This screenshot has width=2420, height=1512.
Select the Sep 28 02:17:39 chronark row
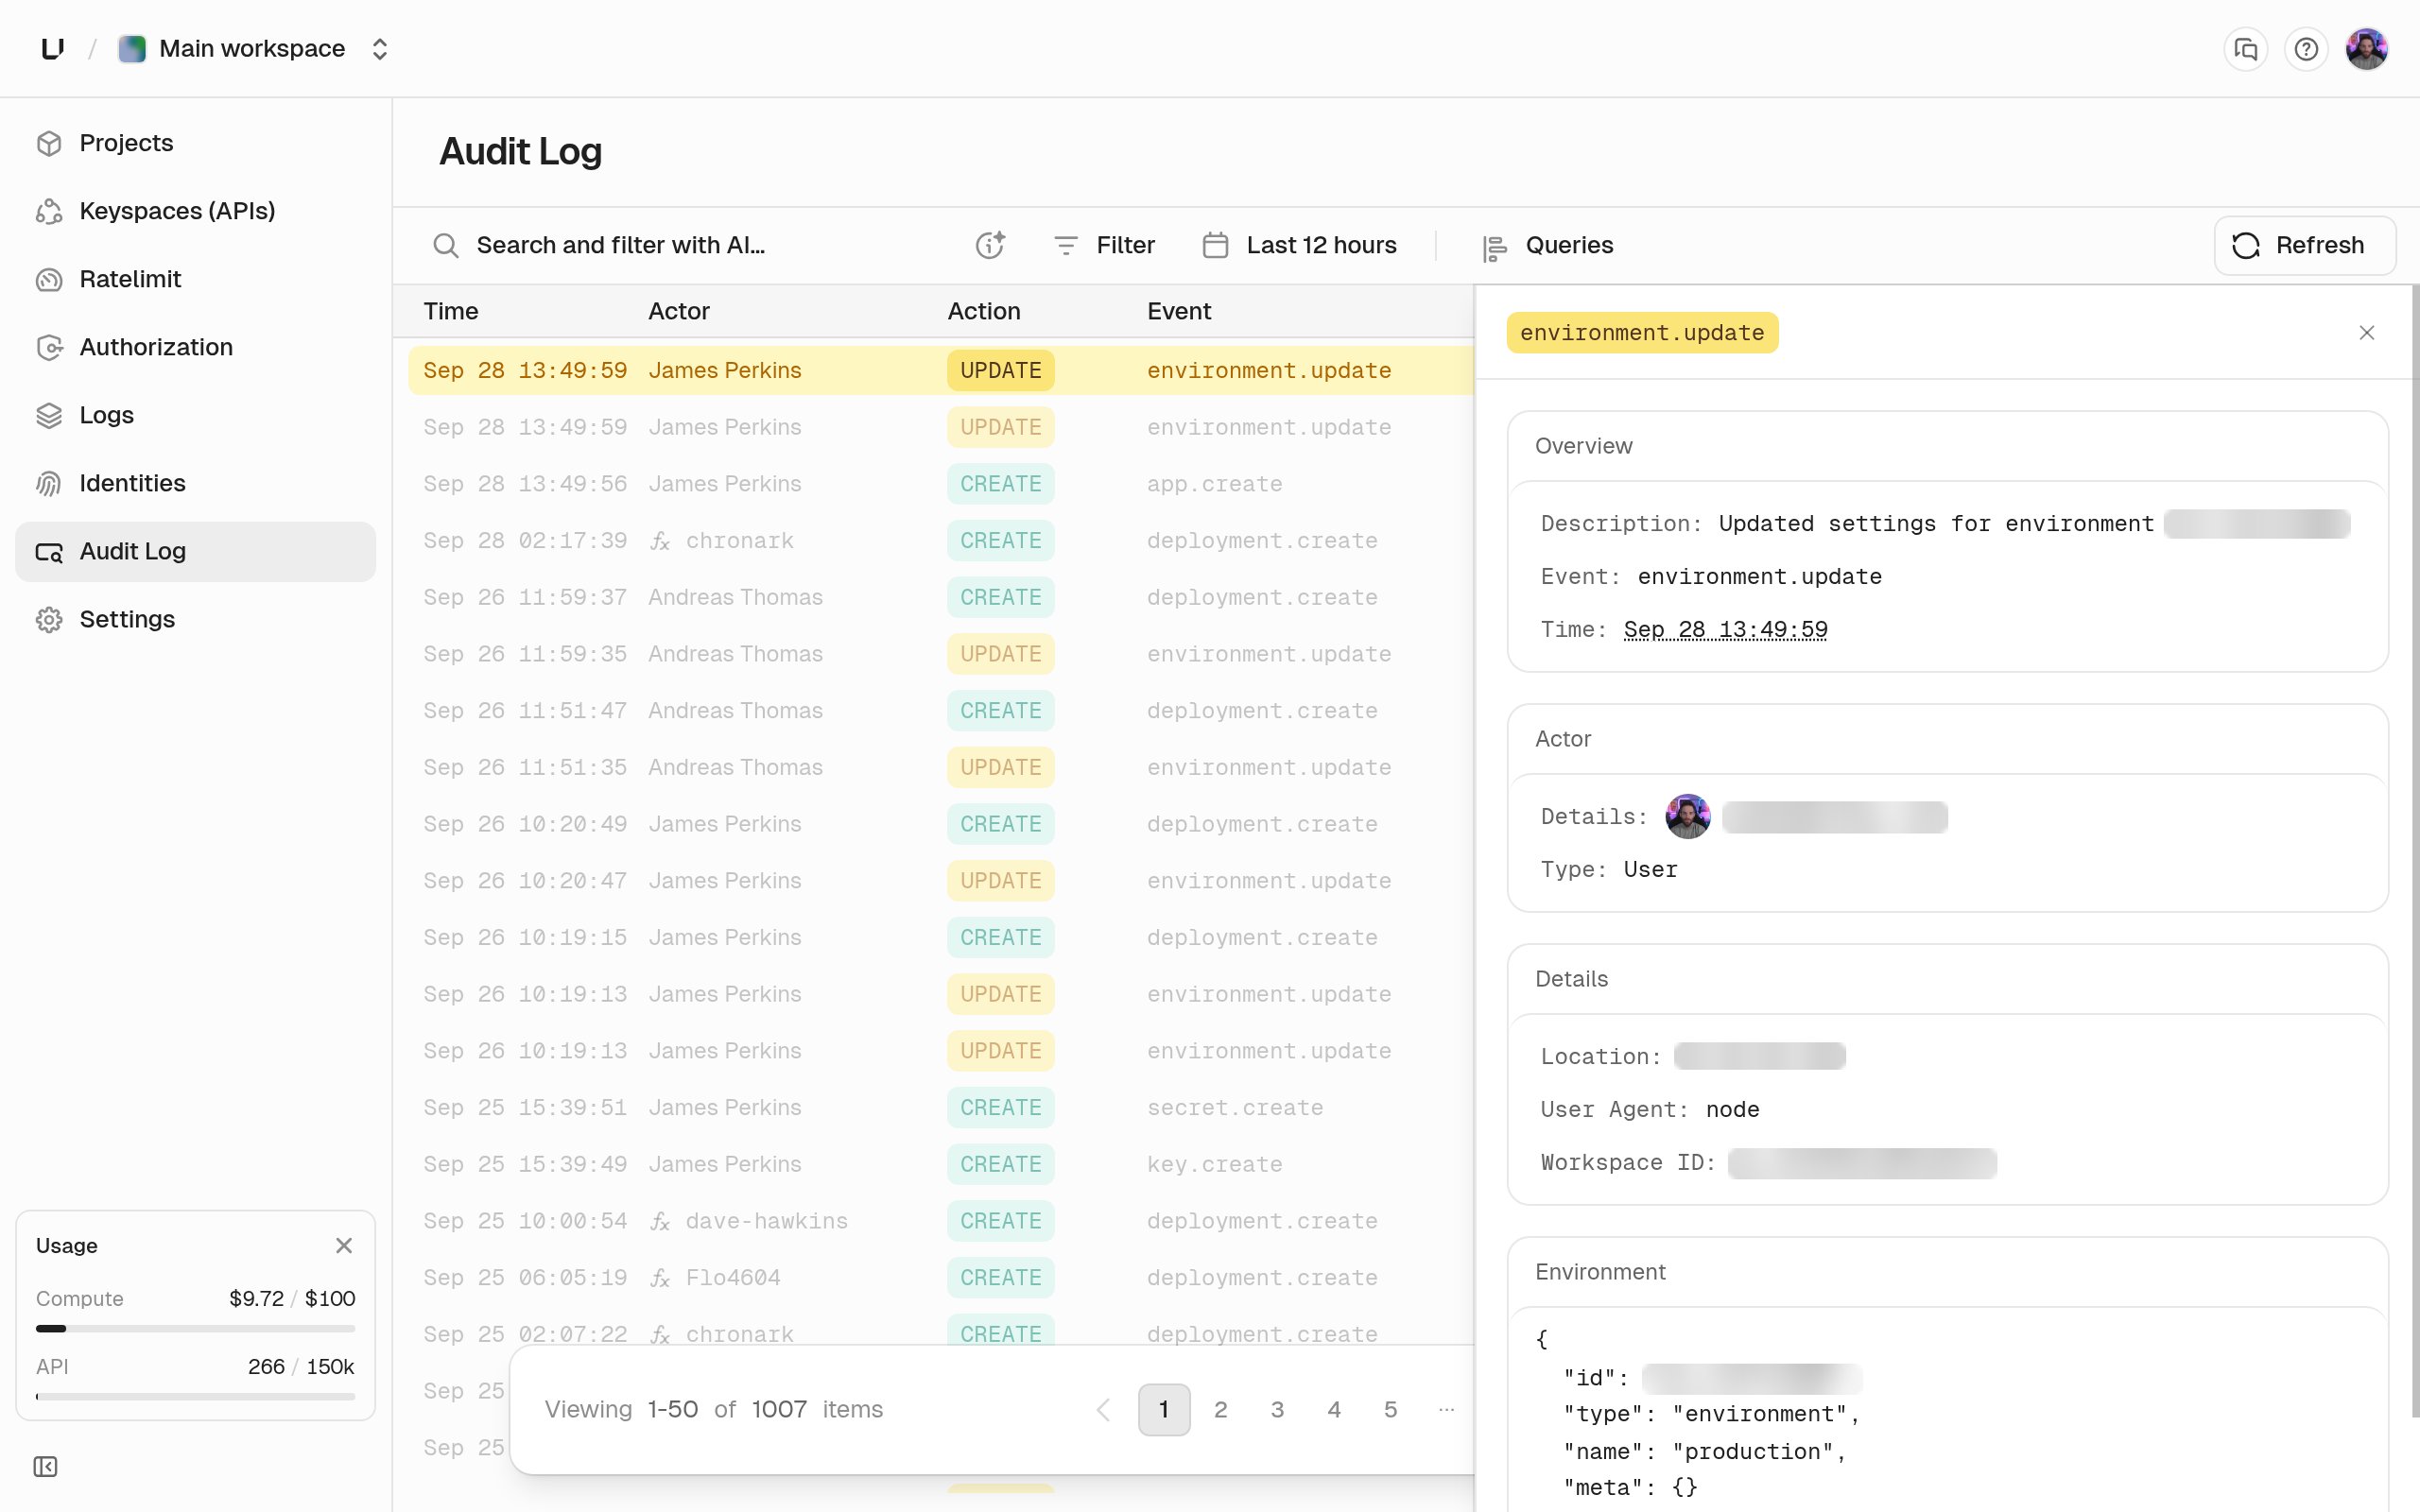click(x=940, y=541)
